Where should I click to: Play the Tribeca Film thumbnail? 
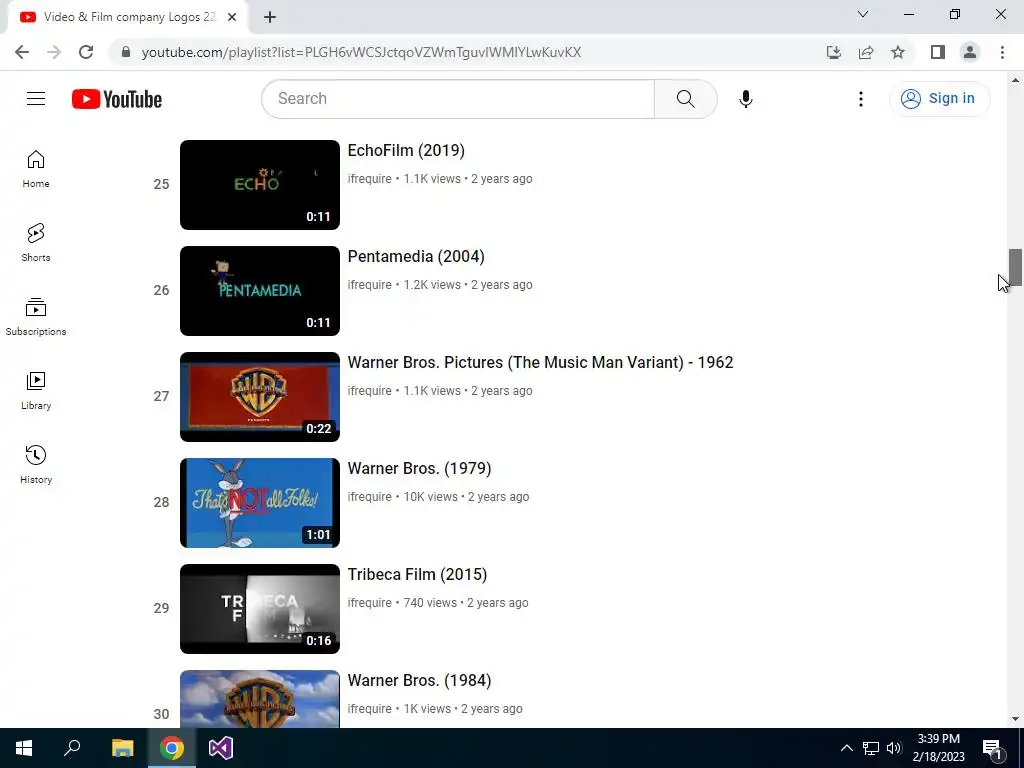click(x=260, y=609)
